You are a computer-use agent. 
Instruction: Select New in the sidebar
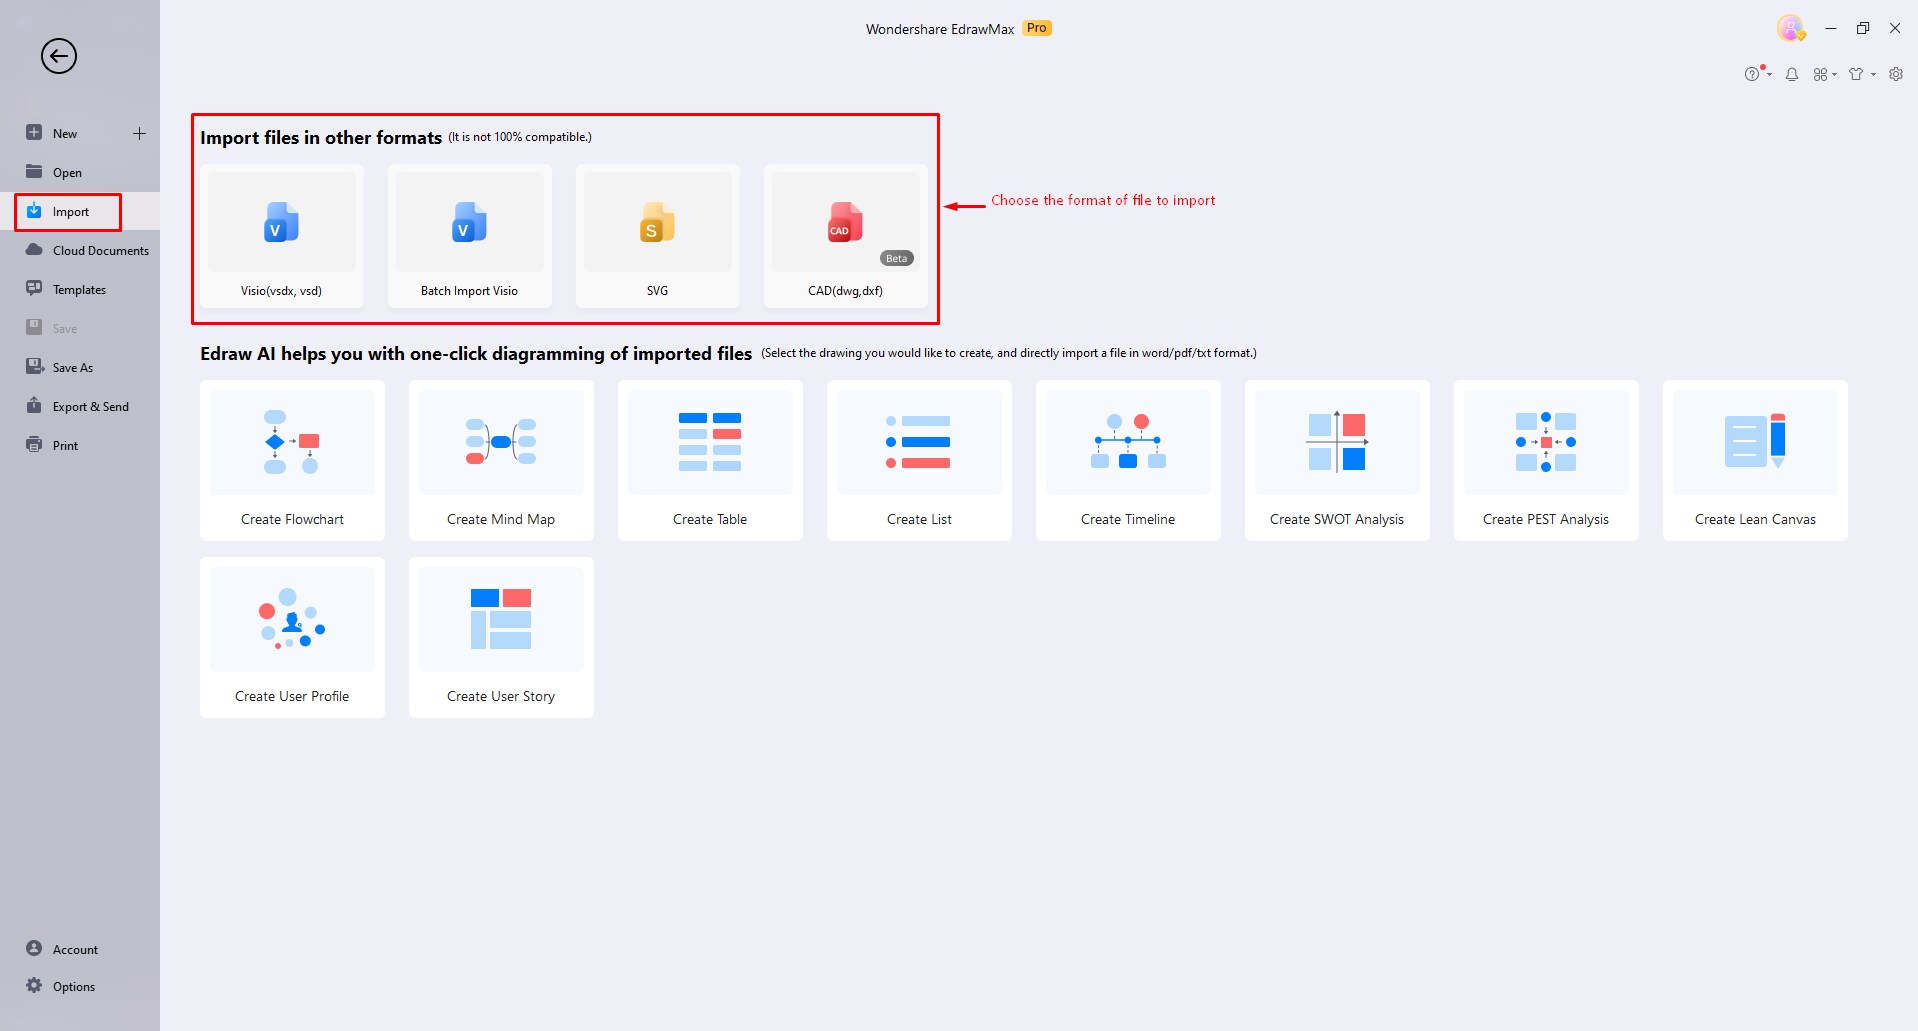pyautogui.click(x=65, y=133)
